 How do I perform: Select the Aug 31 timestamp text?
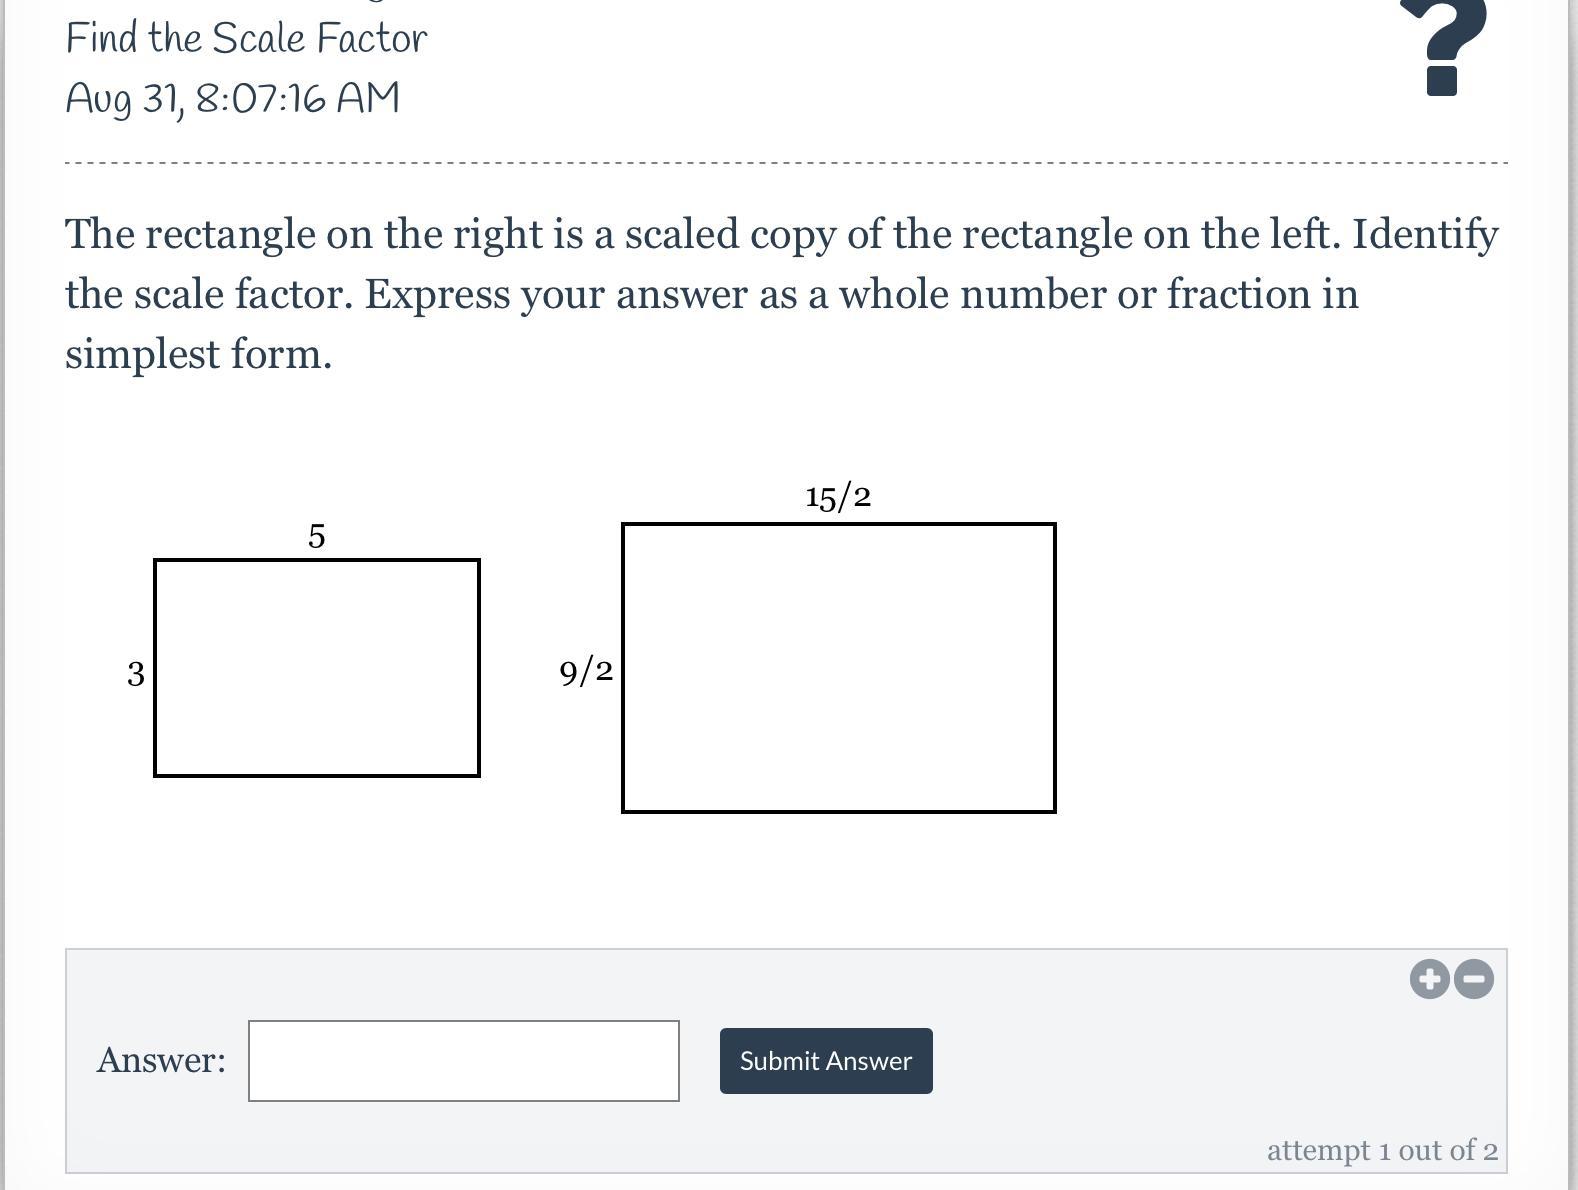(x=232, y=99)
